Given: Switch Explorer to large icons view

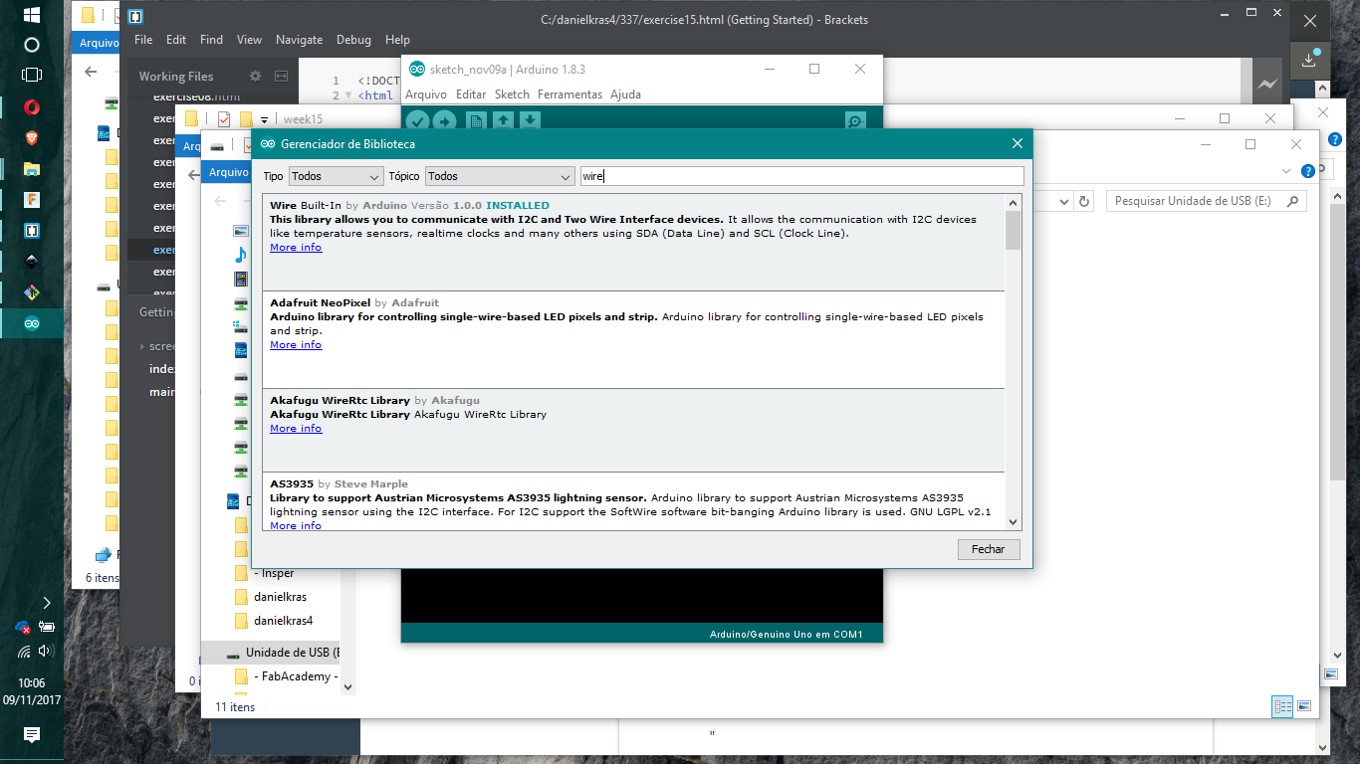Looking at the screenshot, I should 1304,707.
